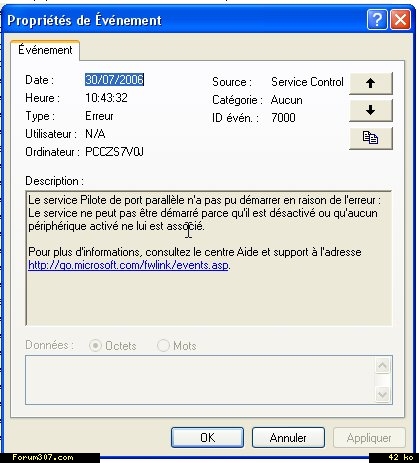Click the data box scroll down arrow
Screen dimensions: 419x463
(x=382, y=395)
